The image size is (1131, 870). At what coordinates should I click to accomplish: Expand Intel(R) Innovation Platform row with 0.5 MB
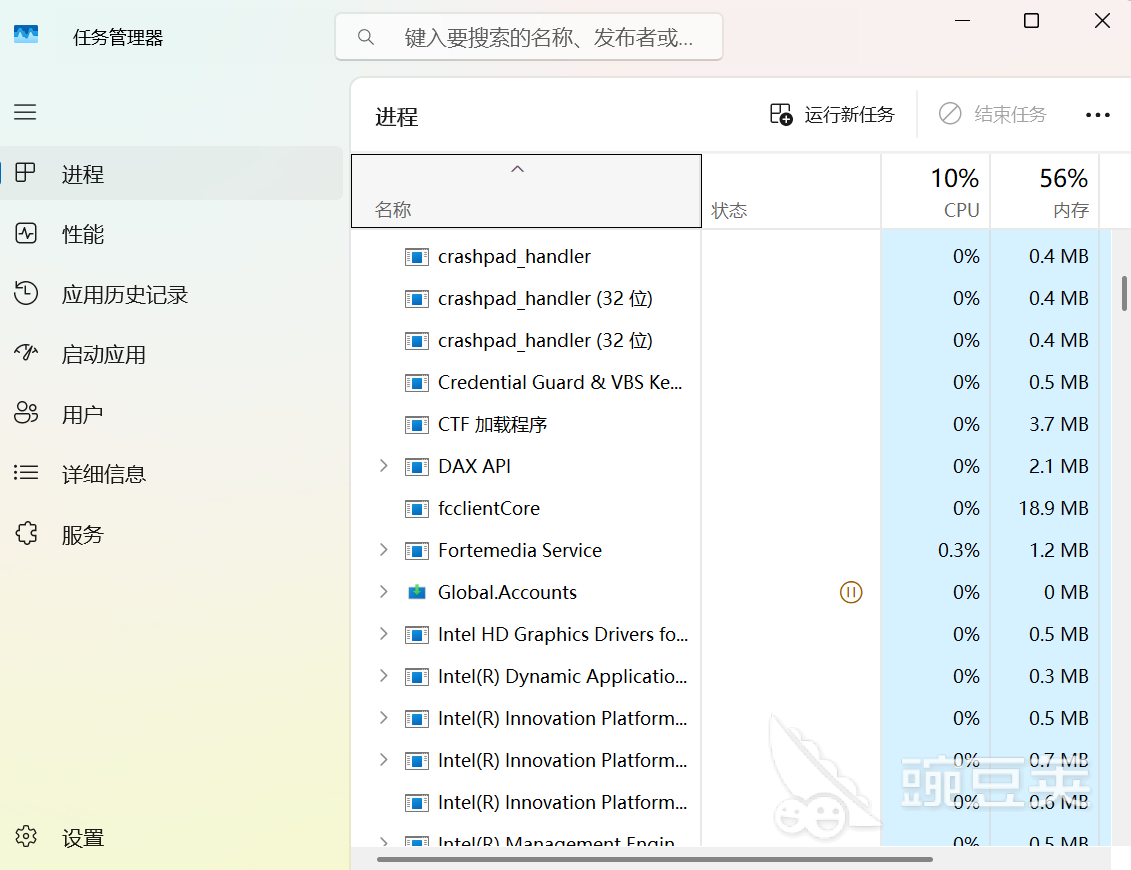point(384,718)
